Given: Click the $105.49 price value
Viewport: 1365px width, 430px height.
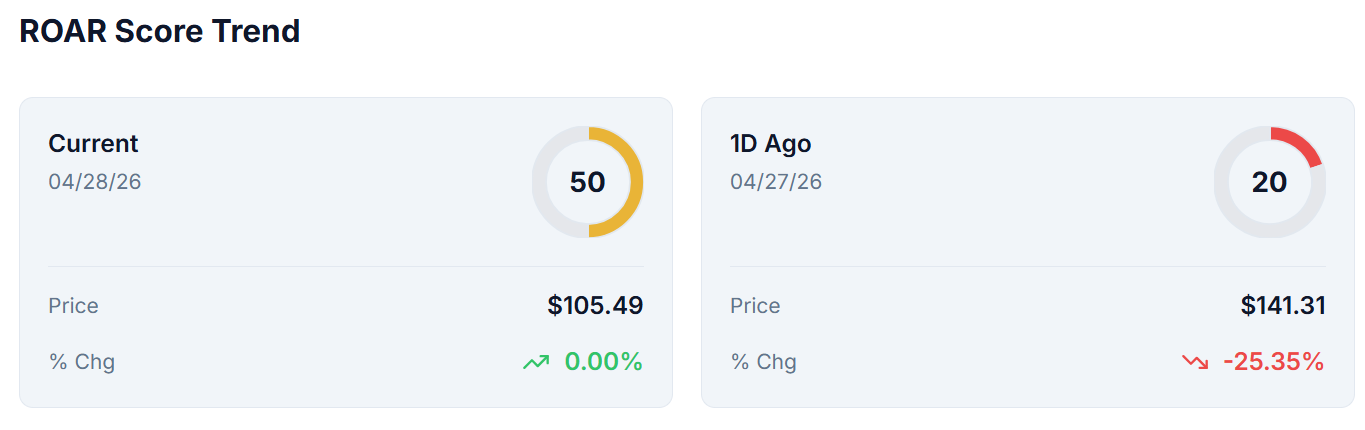Looking at the screenshot, I should point(595,306).
